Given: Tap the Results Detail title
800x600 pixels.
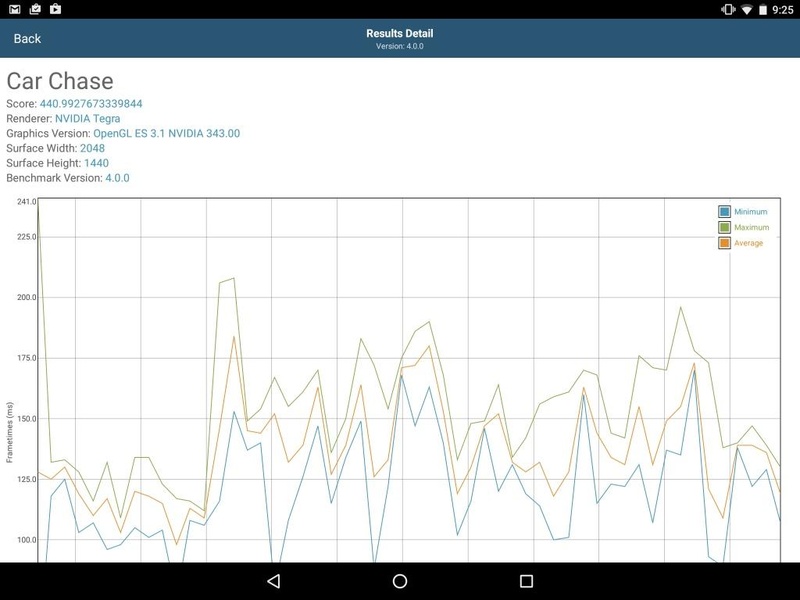Looking at the screenshot, I should click(399, 34).
